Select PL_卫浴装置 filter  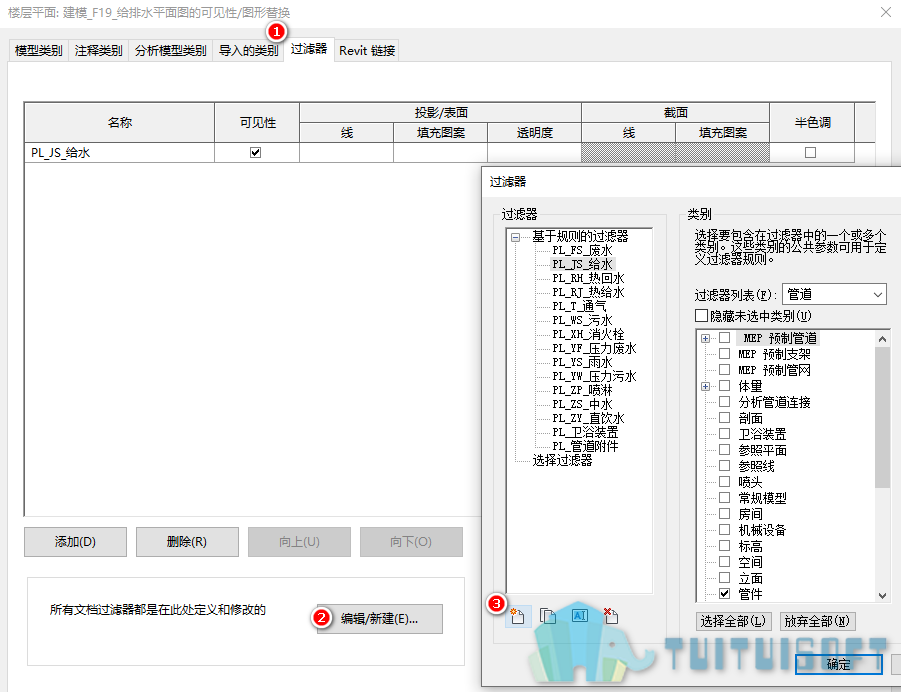585,432
